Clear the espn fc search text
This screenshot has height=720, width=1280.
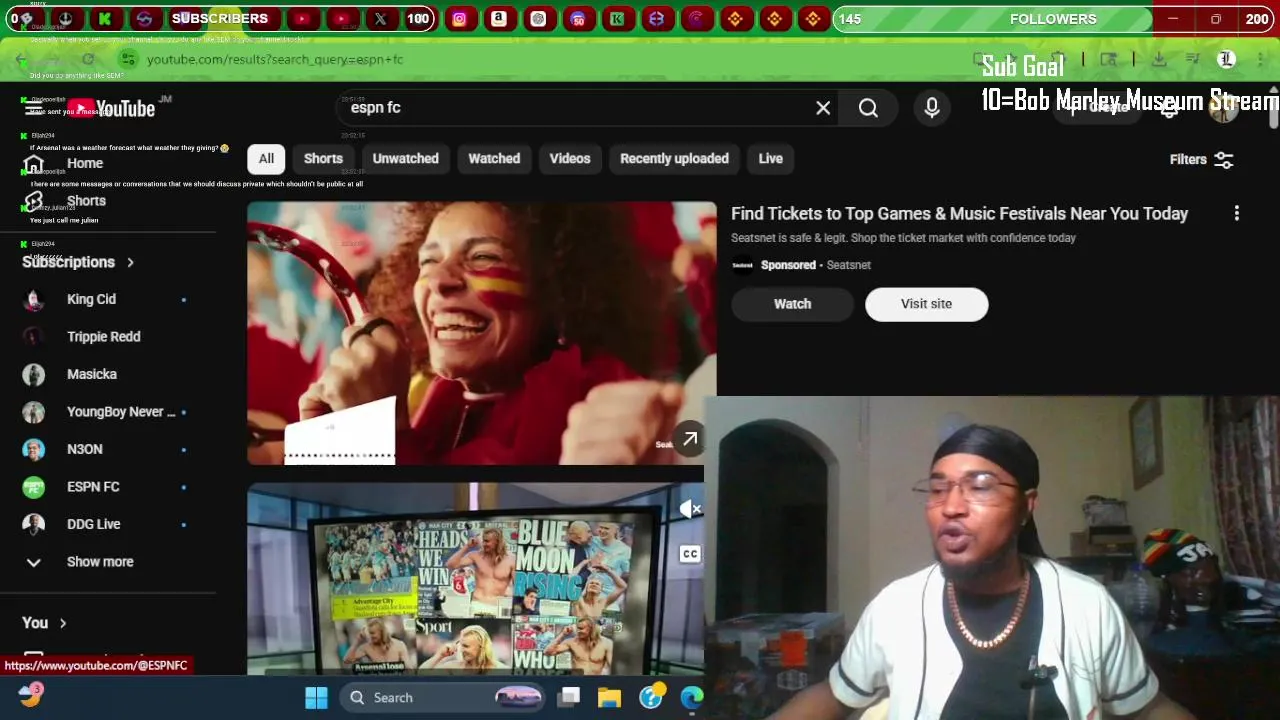pyautogui.click(x=823, y=108)
